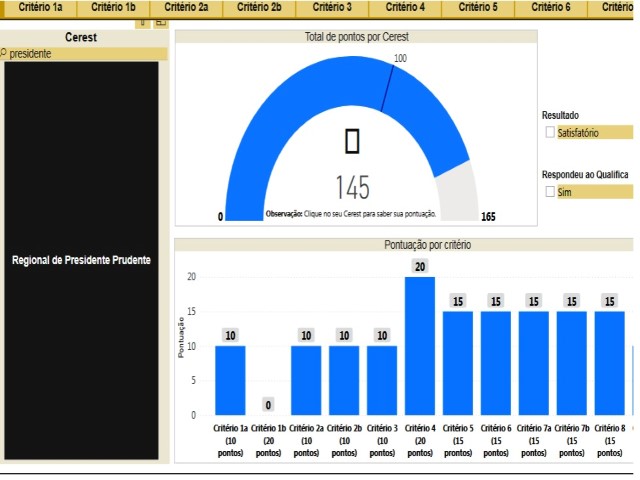This screenshot has width=640, height=480.
Task: Click the search magnifier icon beside presidente
Action: [x=4, y=54]
